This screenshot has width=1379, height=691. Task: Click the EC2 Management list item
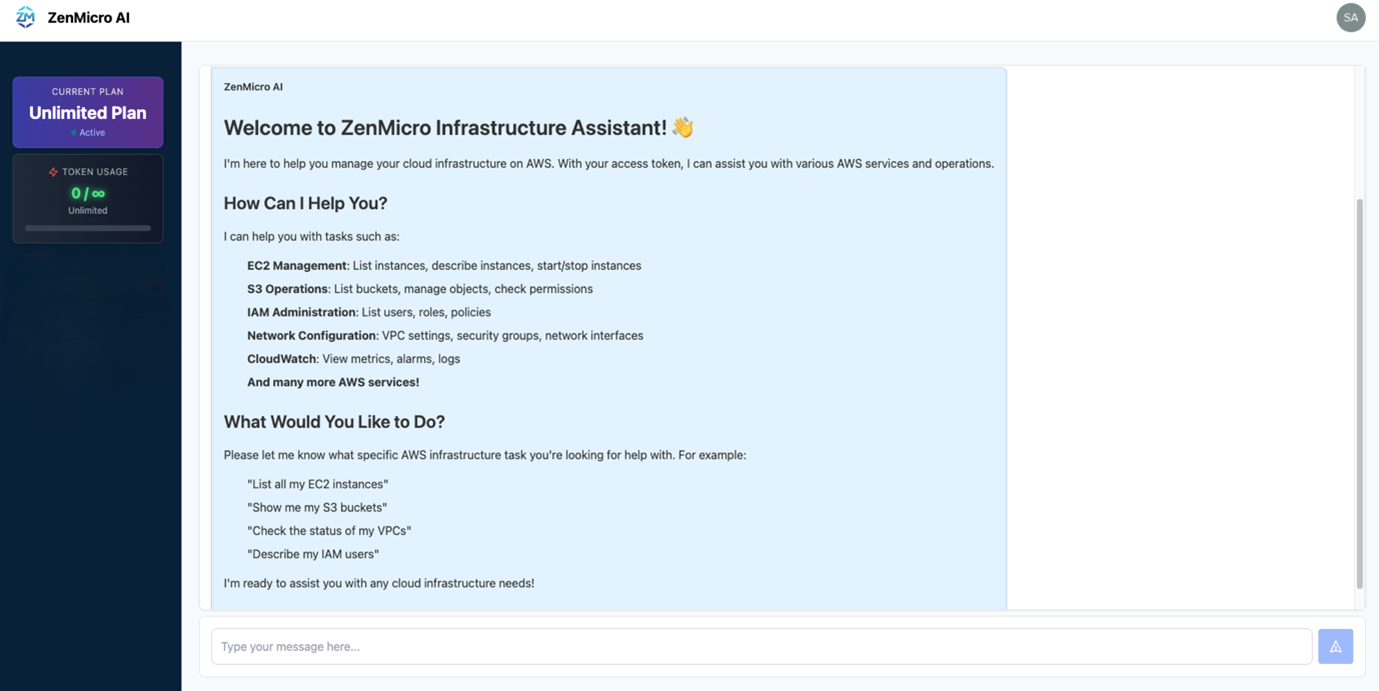pyautogui.click(x=444, y=266)
